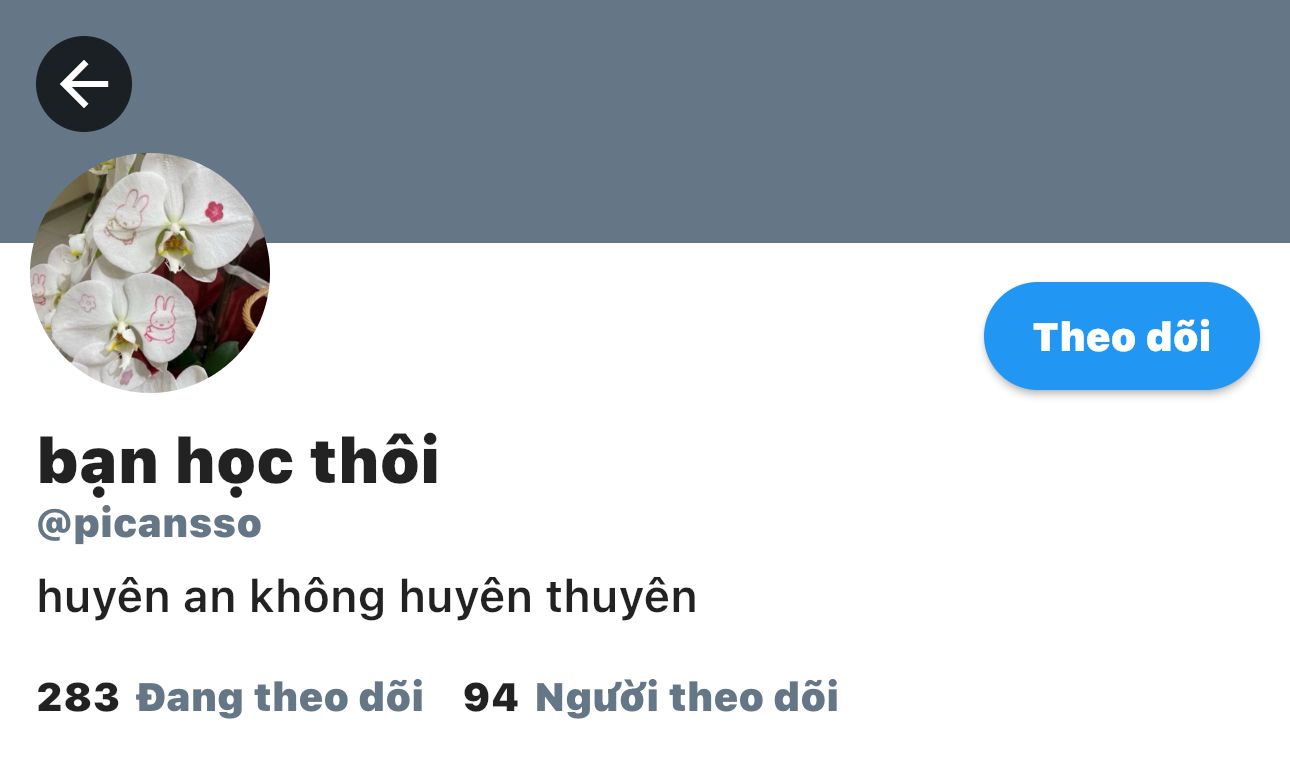This screenshot has width=1290, height=780.
Task: Click the lower orchid with bunny drawing in avatar
Action: (125, 320)
